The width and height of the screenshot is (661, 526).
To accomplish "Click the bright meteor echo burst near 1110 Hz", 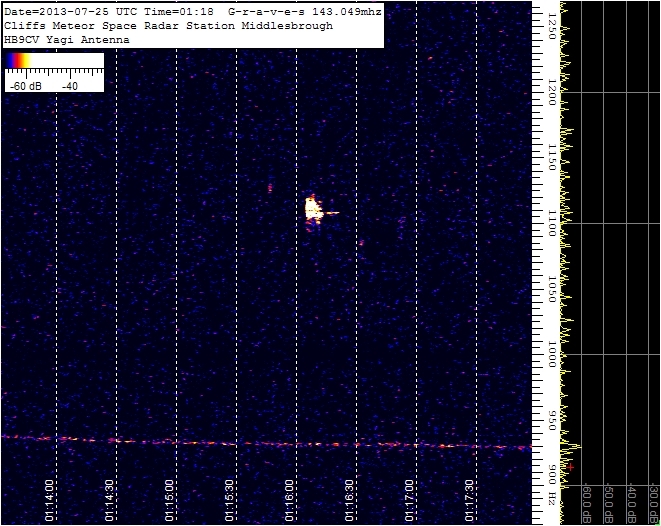I will pos(314,209).
